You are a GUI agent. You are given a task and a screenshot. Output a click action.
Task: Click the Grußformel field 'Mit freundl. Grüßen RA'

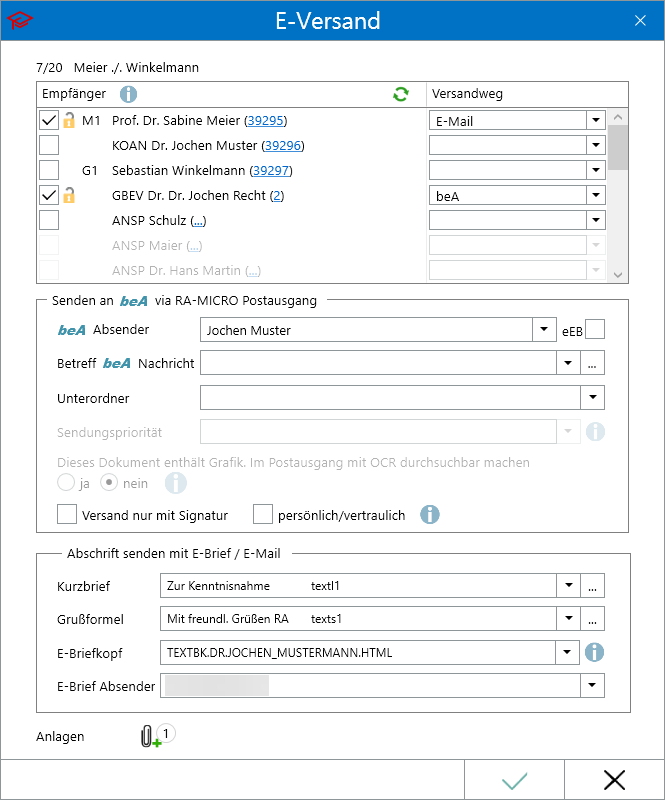tap(358, 618)
